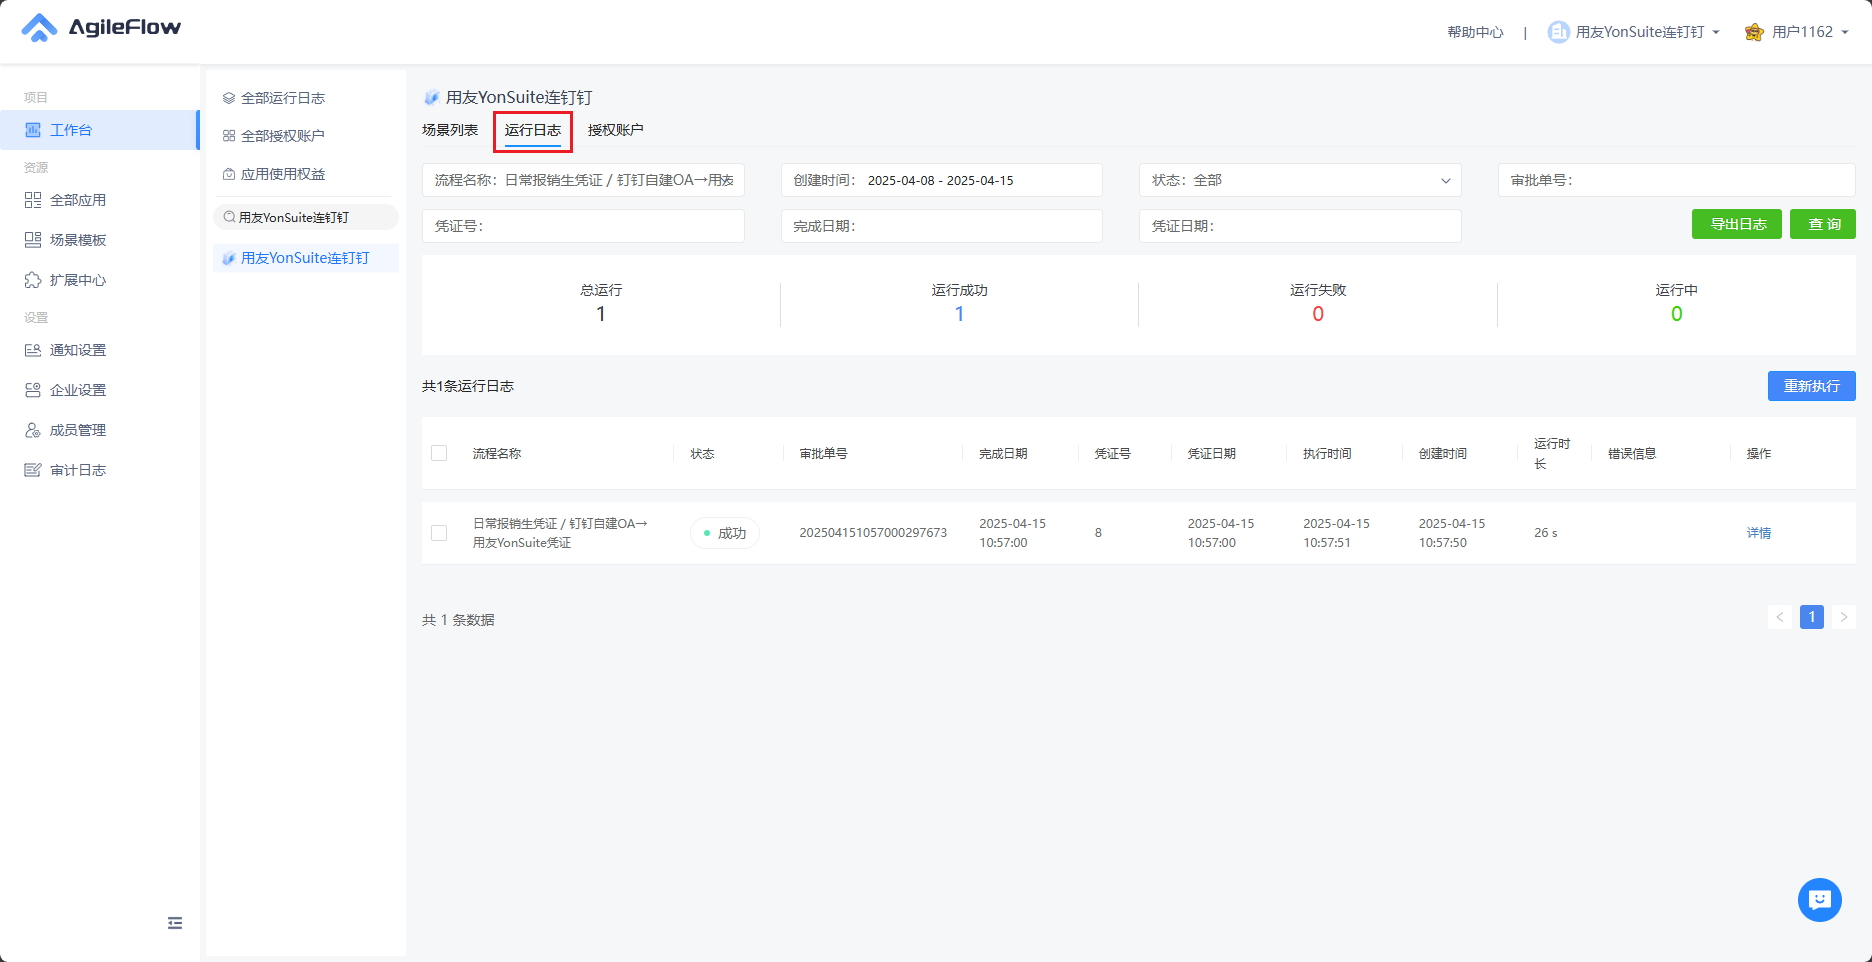Open 帮助中心 link
Viewport: 1872px width, 962px height.
pyautogui.click(x=1476, y=32)
